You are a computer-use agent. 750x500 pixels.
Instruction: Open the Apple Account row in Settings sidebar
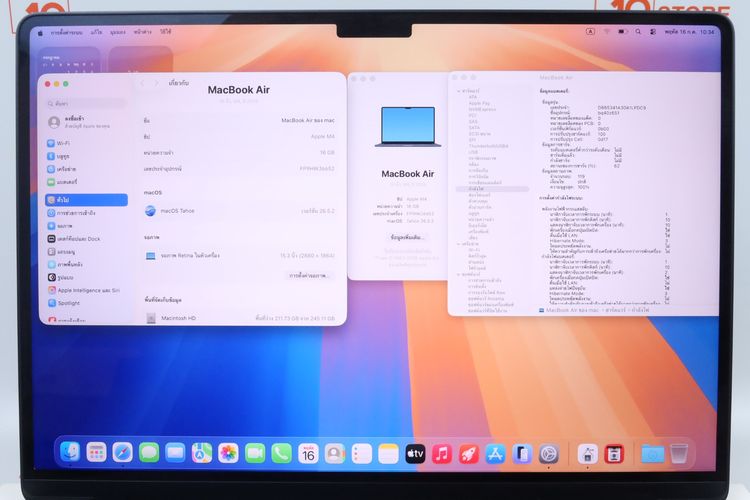tap(87, 122)
